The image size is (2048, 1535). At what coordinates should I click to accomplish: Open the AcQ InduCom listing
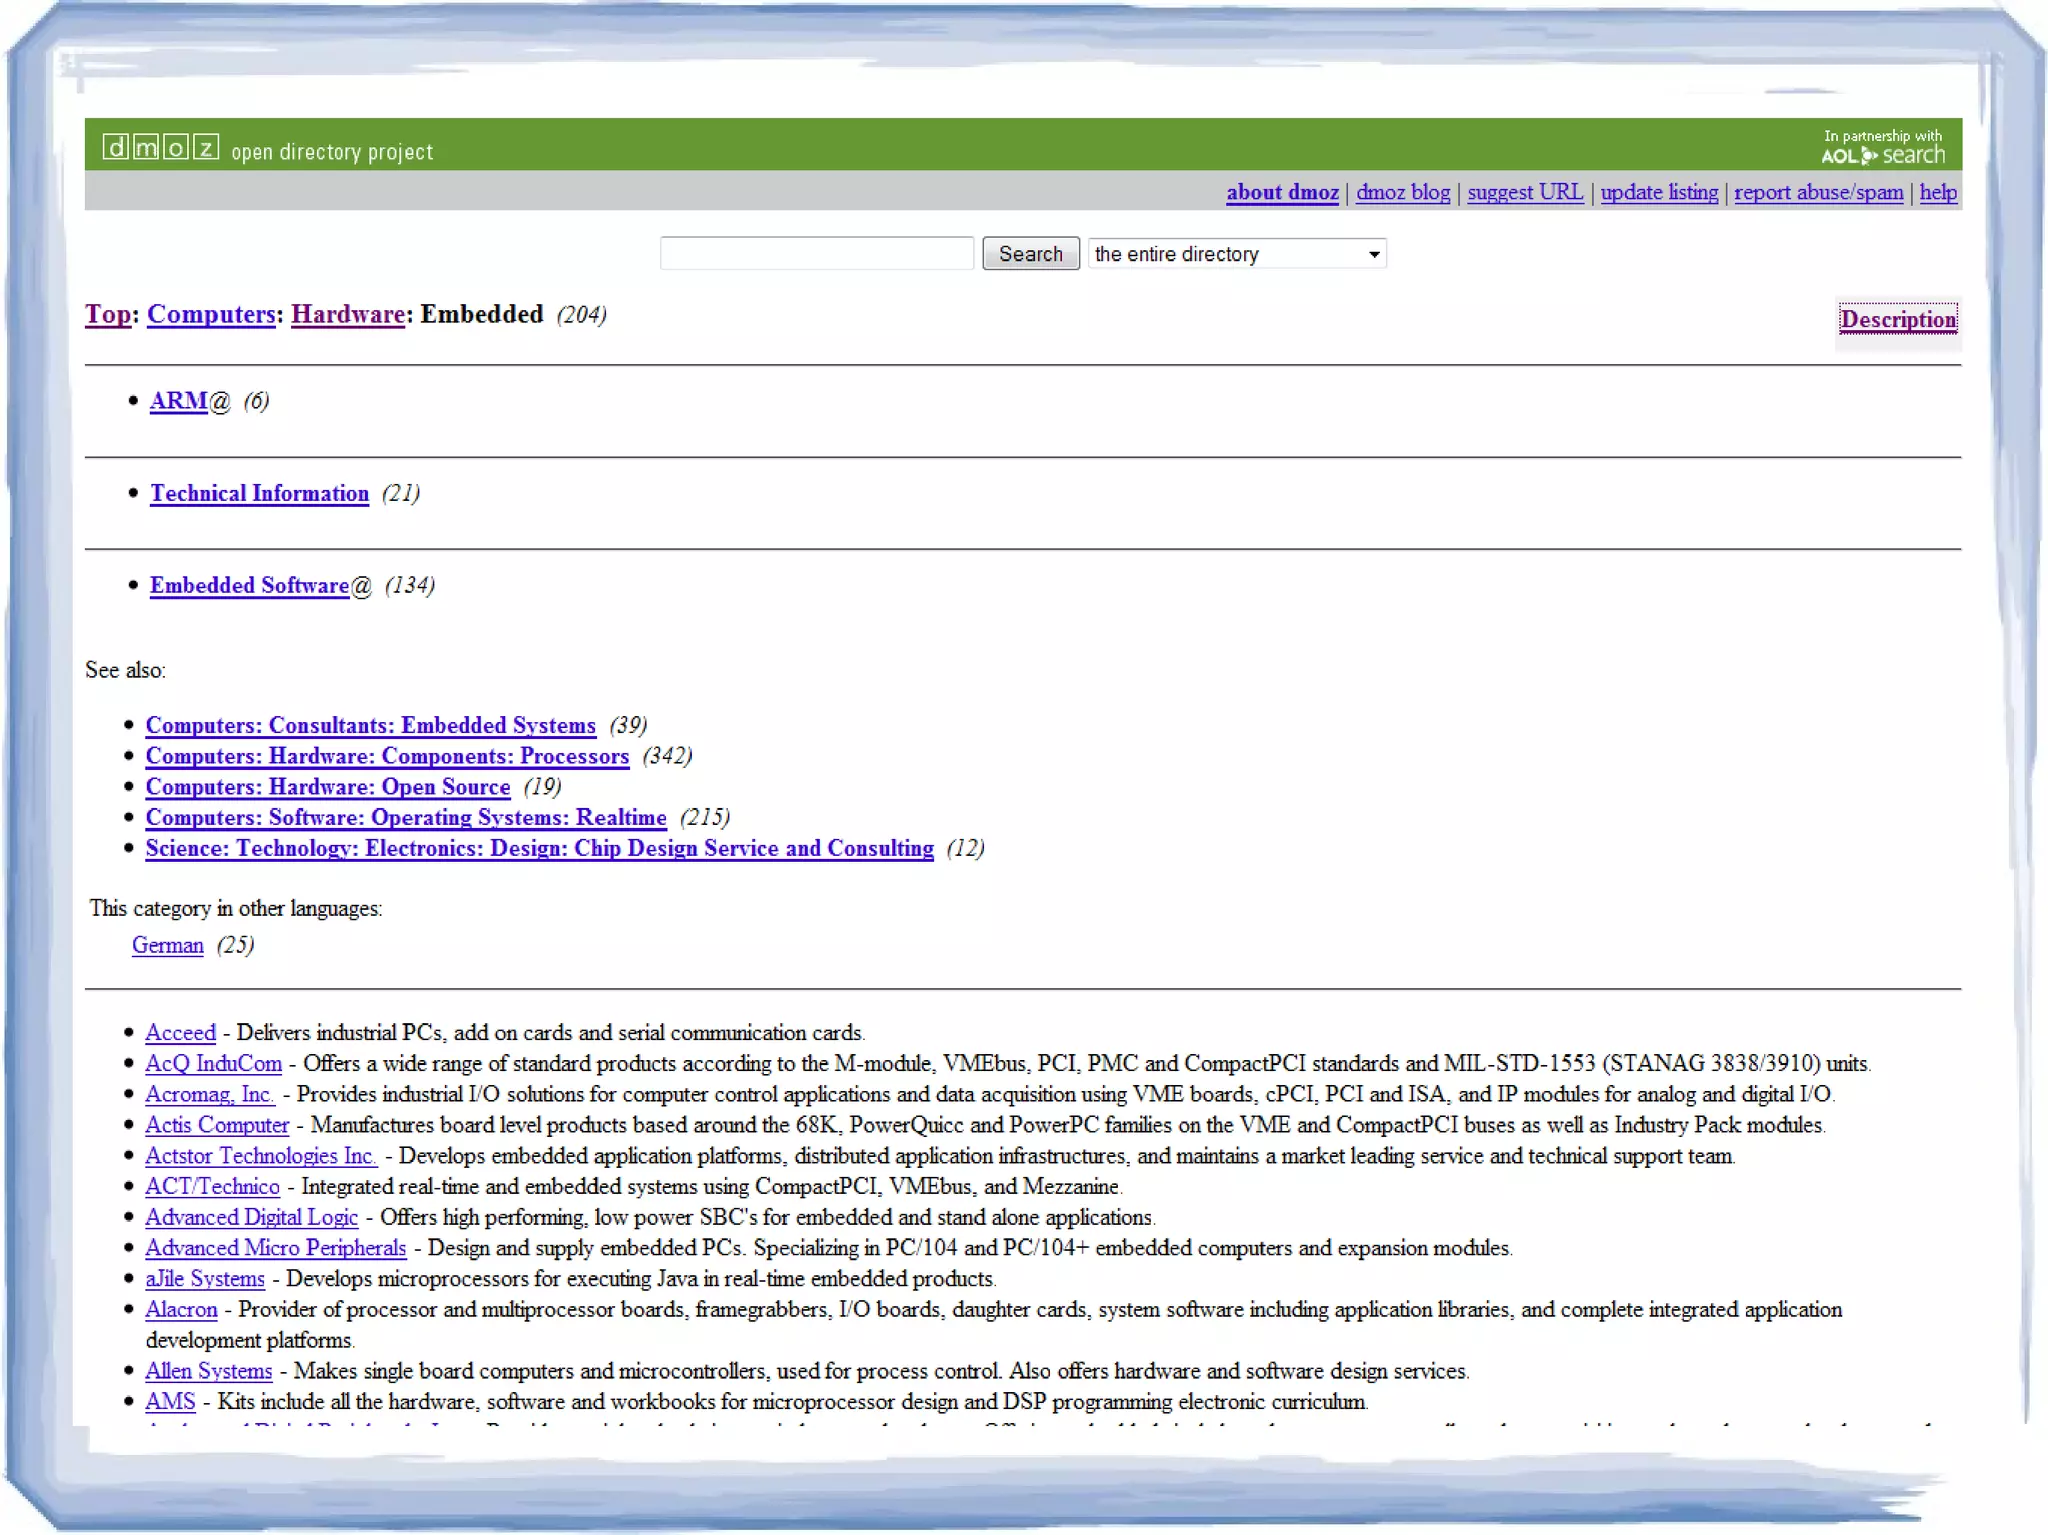[213, 1063]
